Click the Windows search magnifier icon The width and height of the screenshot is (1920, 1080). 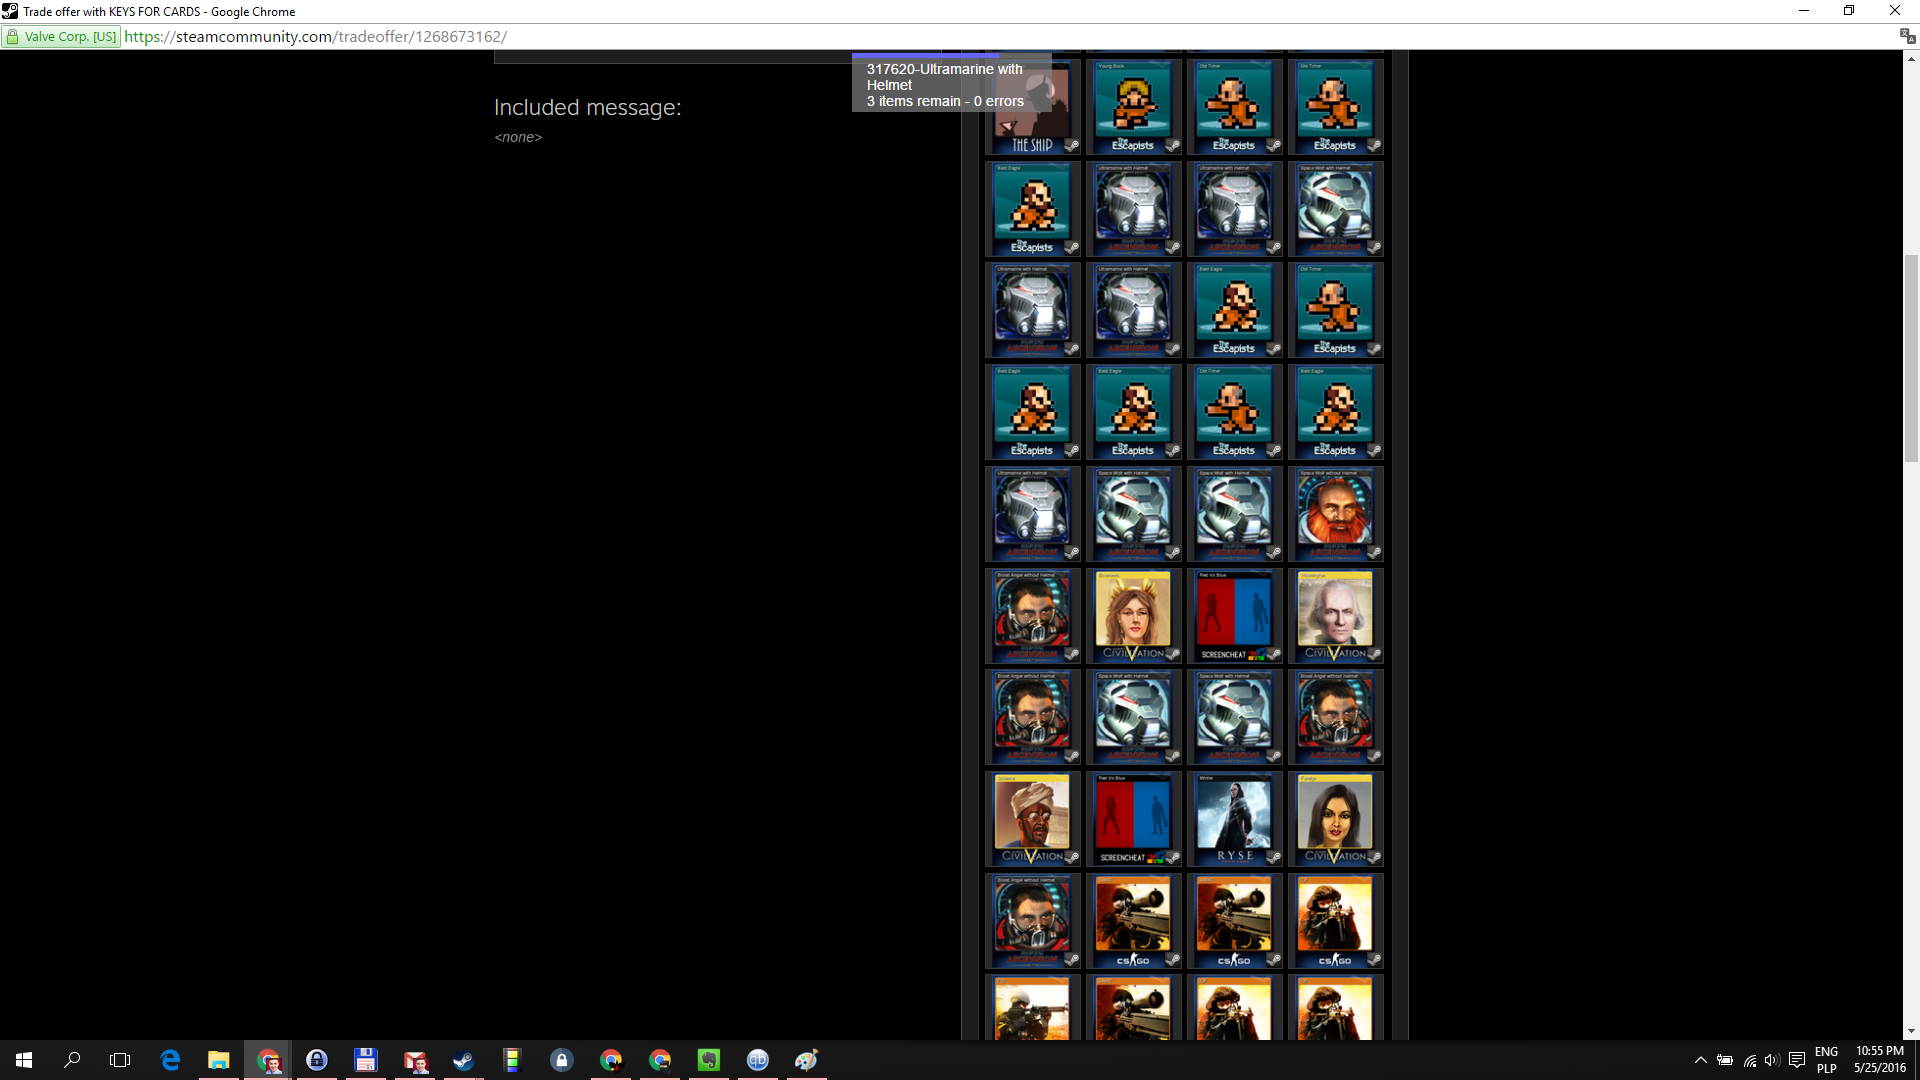[72, 1060]
